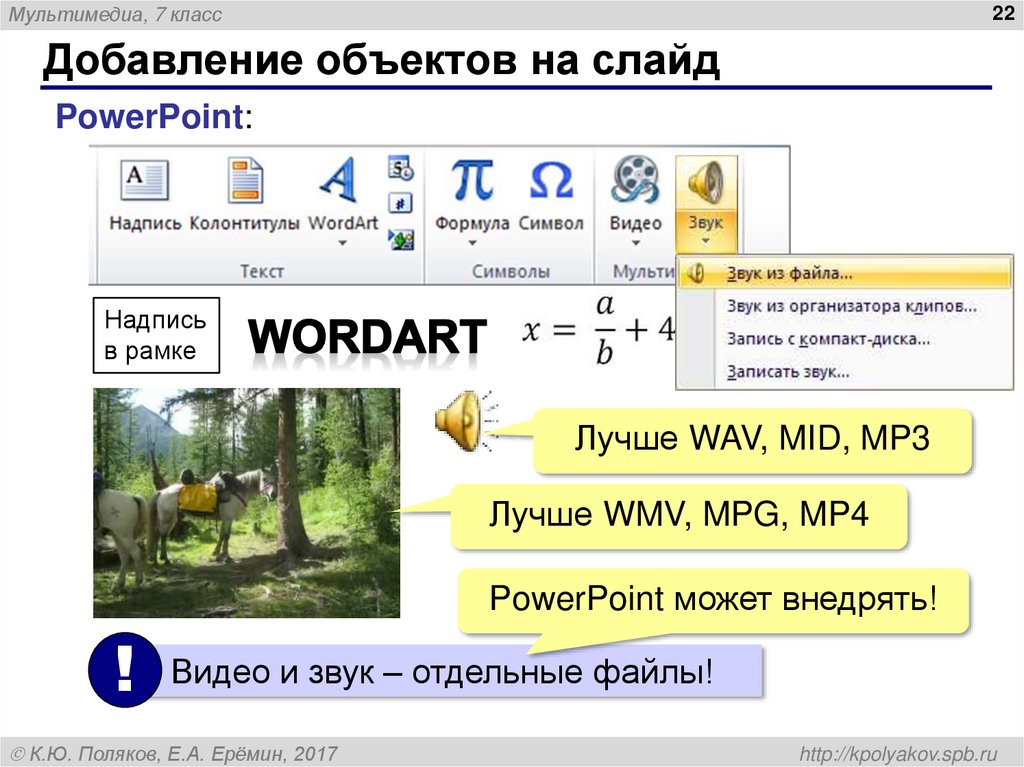Click the Текст group label

(262, 271)
